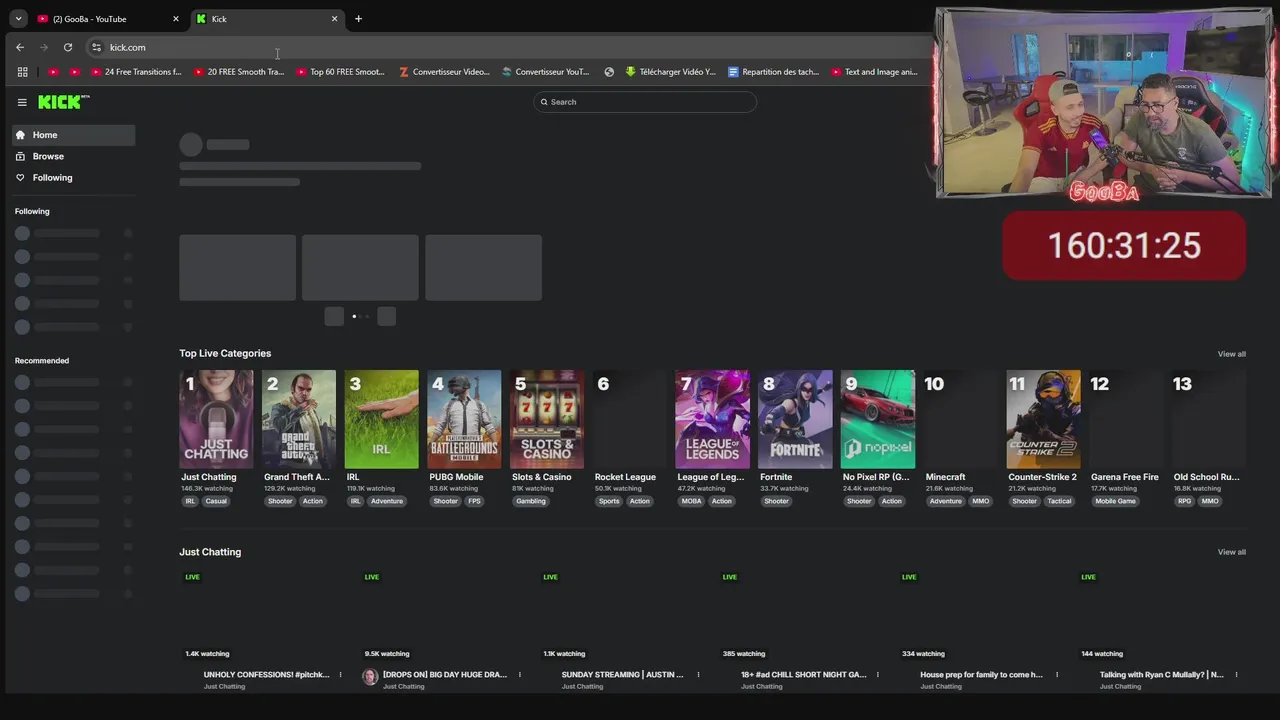Open the Just Chatting category thumbnail

216,419
